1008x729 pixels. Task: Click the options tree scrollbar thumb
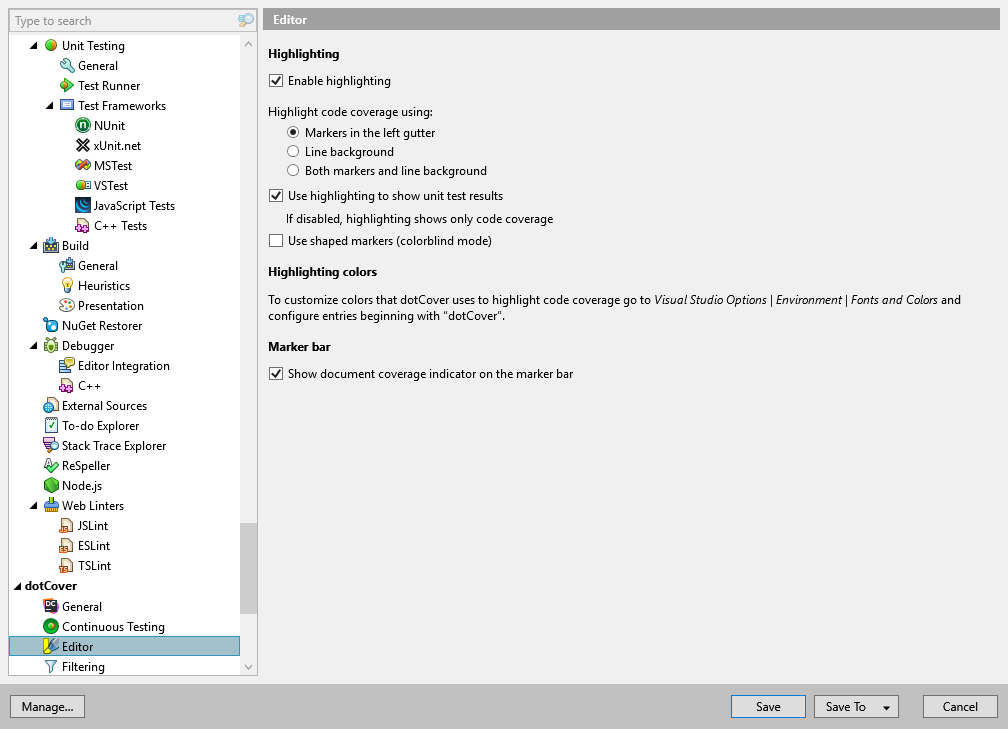point(249,568)
